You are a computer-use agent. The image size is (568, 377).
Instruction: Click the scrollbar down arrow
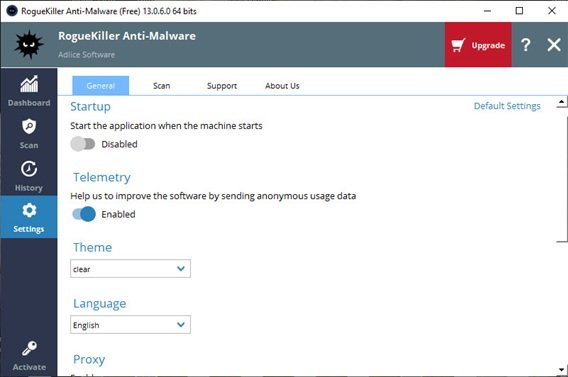pos(561,370)
